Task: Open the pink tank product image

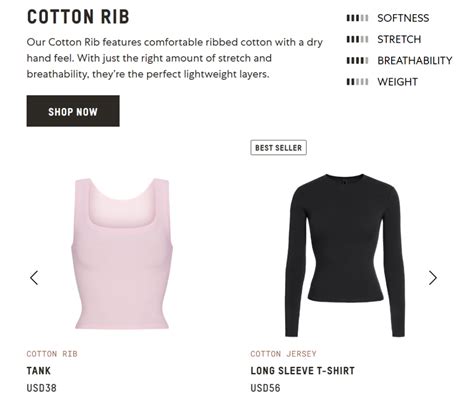Action: point(122,253)
